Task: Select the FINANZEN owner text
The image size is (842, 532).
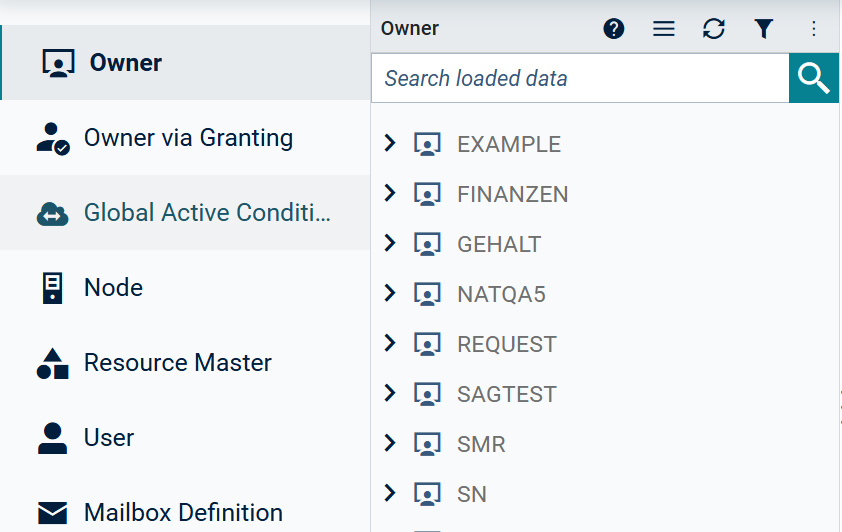Action: tap(512, 195)
